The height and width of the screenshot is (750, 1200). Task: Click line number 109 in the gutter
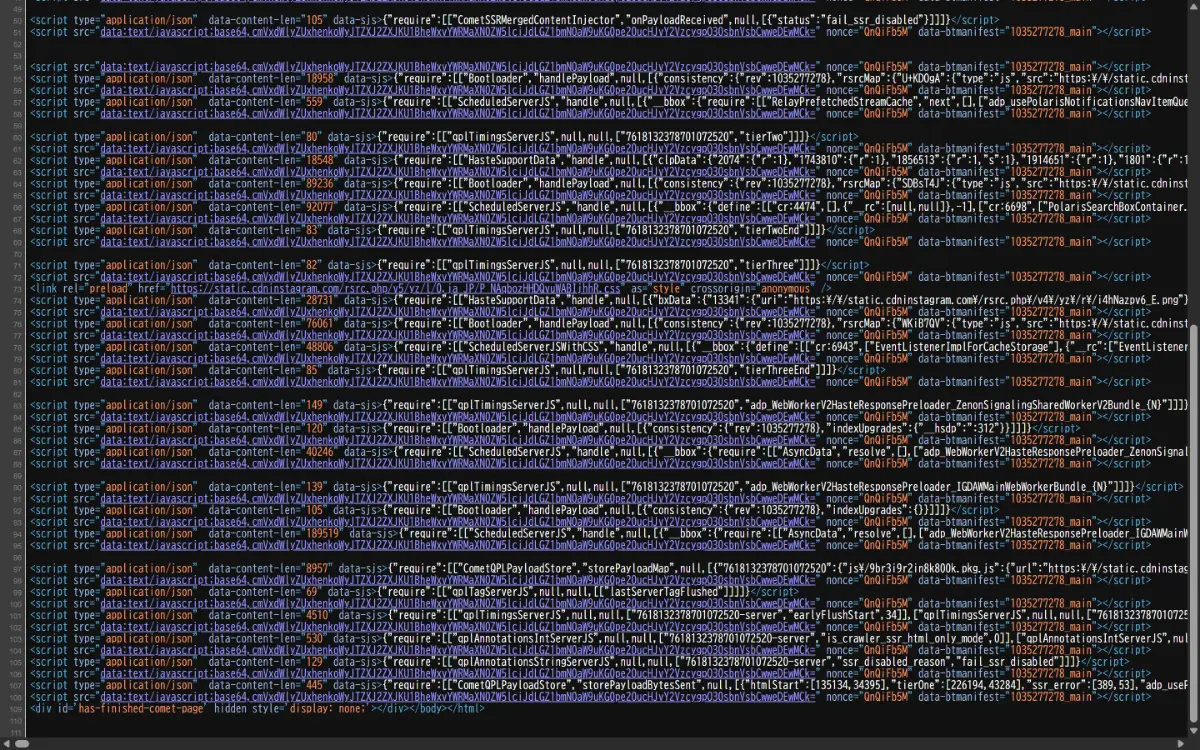click(x=17, y=708)
